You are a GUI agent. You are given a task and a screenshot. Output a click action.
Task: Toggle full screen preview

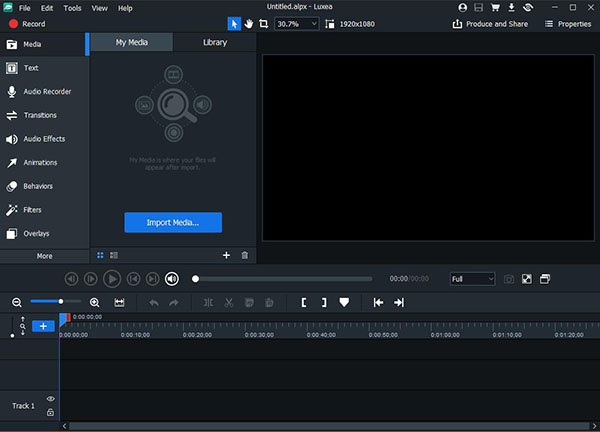pos(527,279)
